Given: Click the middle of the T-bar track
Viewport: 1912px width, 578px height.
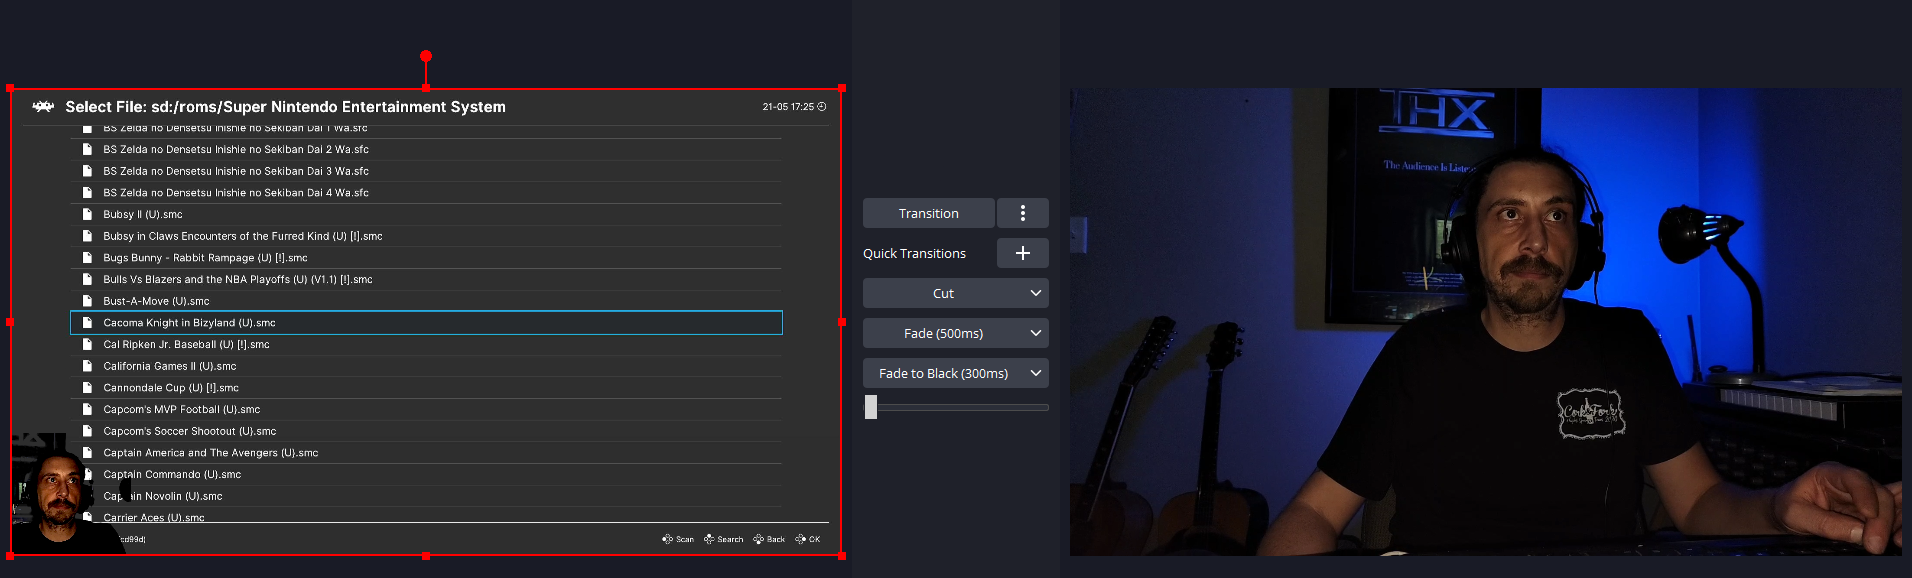Looking at the screenshot, I should pyautogui.click(x=957, y=407).
